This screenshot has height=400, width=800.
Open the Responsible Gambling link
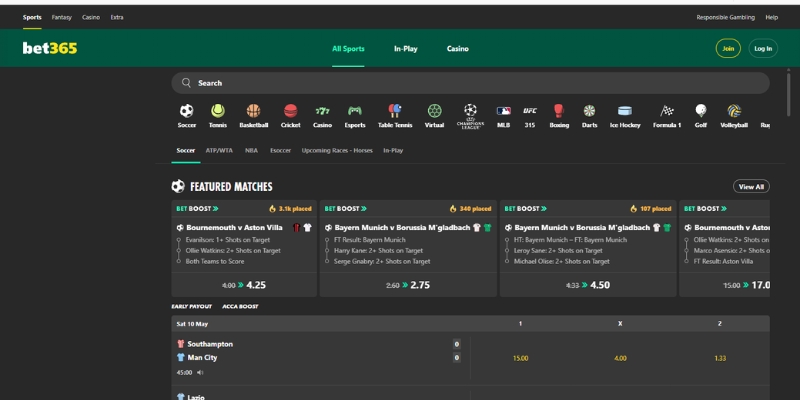726,17
